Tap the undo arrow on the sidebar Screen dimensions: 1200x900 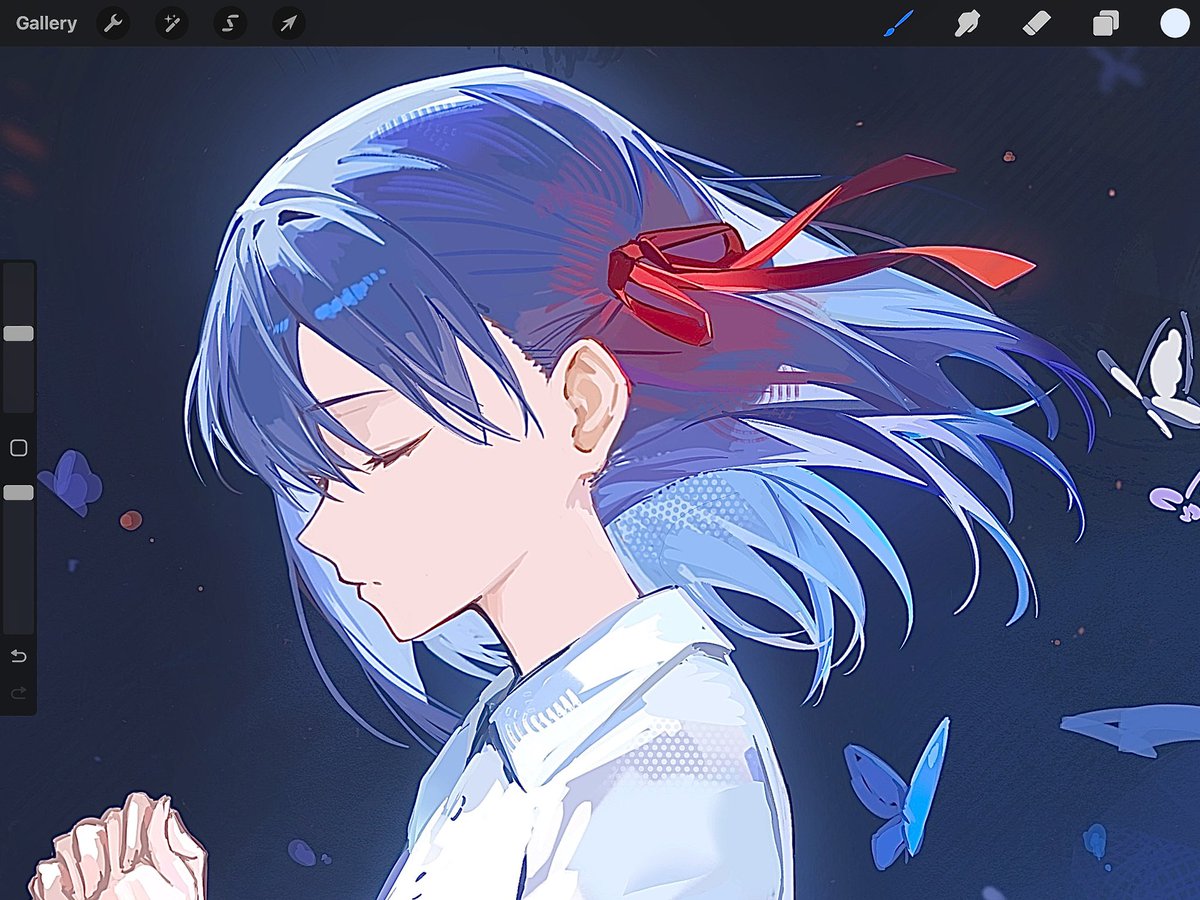tap(18, 656)
